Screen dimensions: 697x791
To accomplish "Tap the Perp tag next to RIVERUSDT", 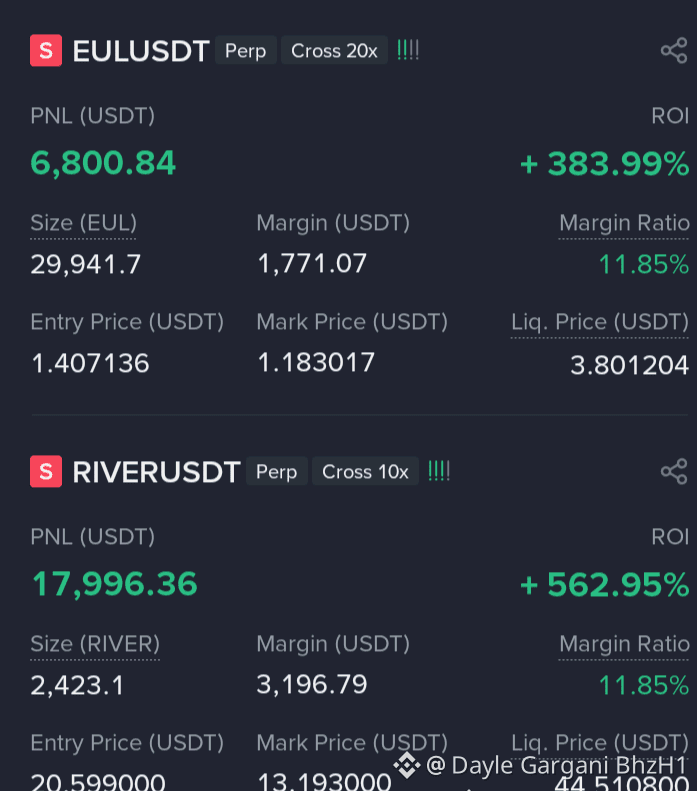I will click(x=276, y=472).
